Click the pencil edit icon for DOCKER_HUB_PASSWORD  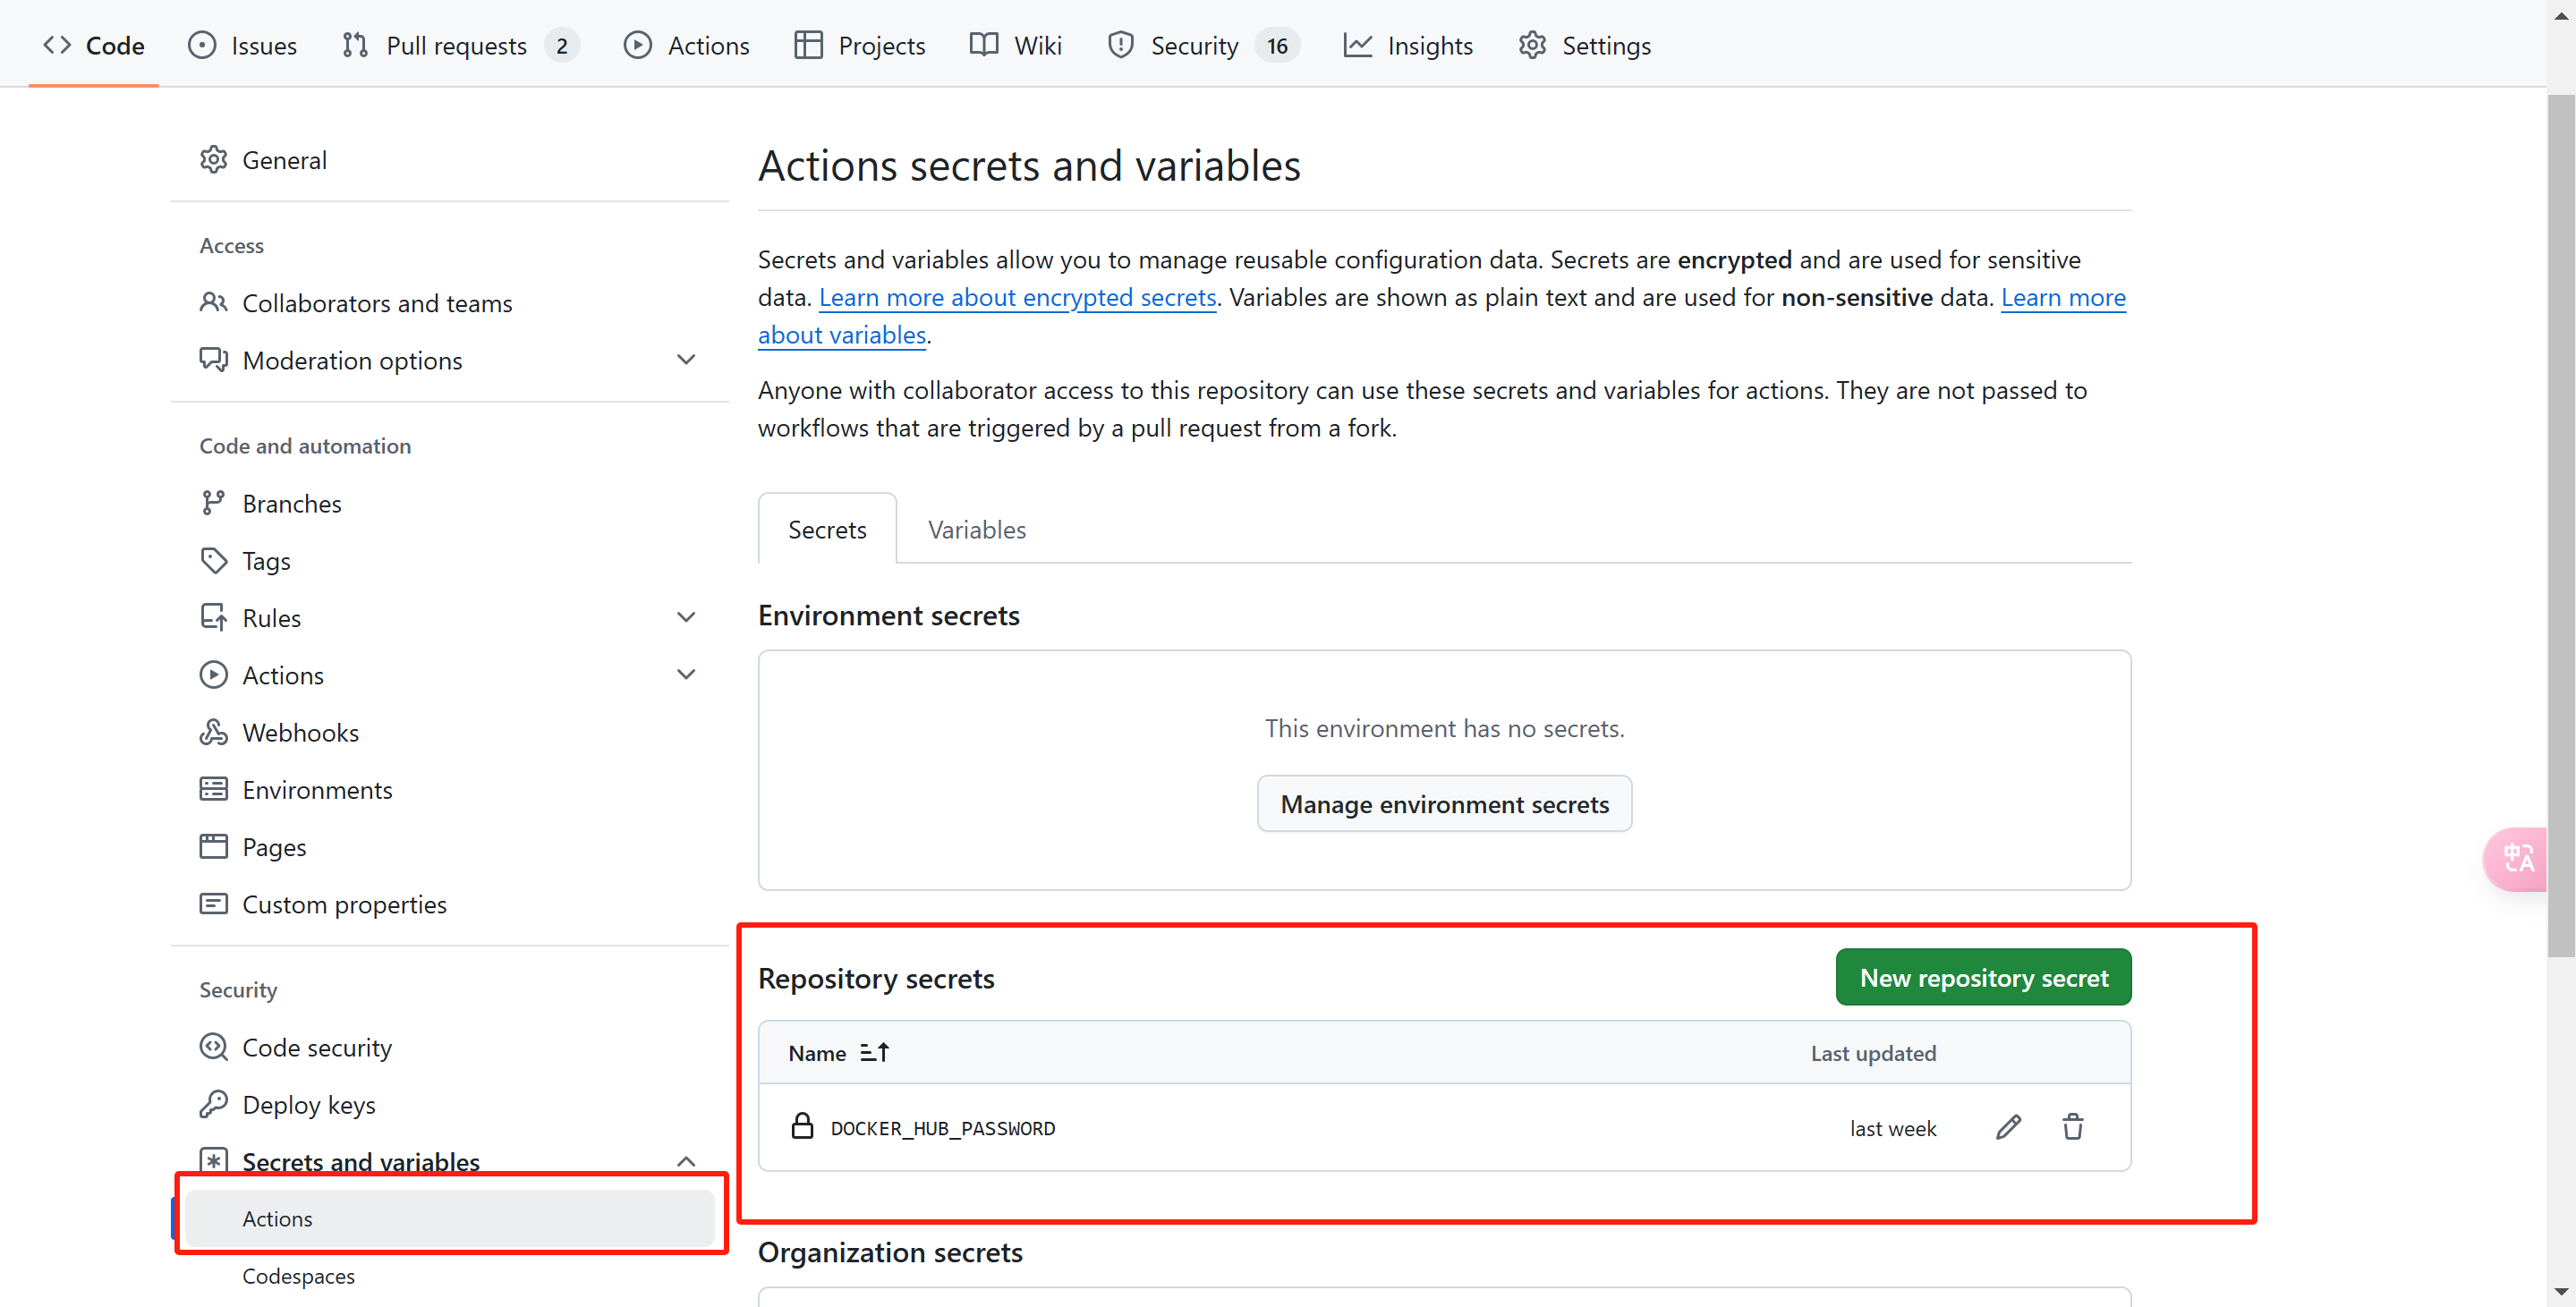click(x=2008, y=1127)
